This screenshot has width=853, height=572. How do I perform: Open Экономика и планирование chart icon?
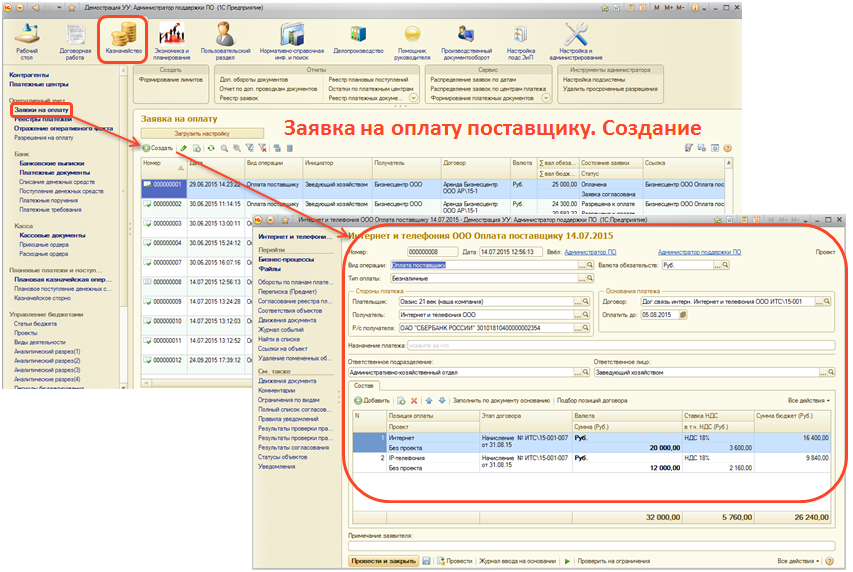tap(170, 39)
